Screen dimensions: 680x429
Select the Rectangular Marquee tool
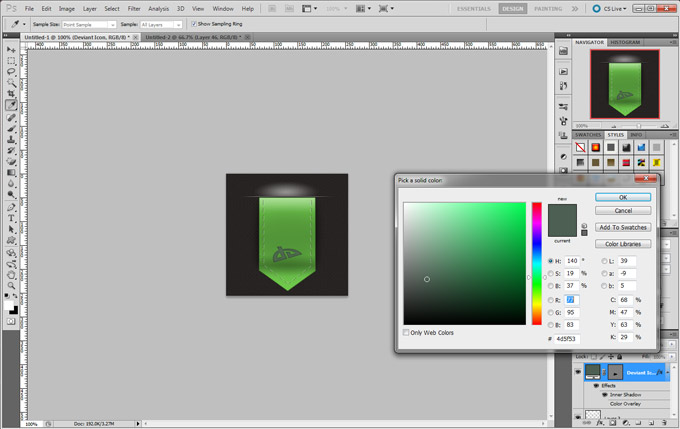coord(12,60)
